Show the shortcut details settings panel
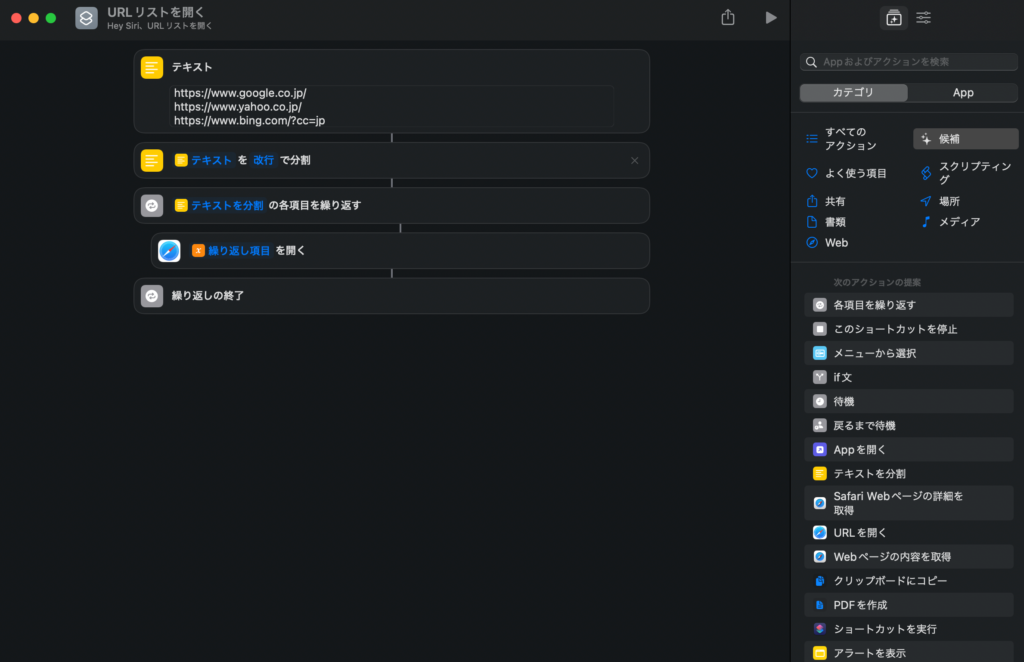The width and height of the screenshot is (1024, 662). point(924,17)
